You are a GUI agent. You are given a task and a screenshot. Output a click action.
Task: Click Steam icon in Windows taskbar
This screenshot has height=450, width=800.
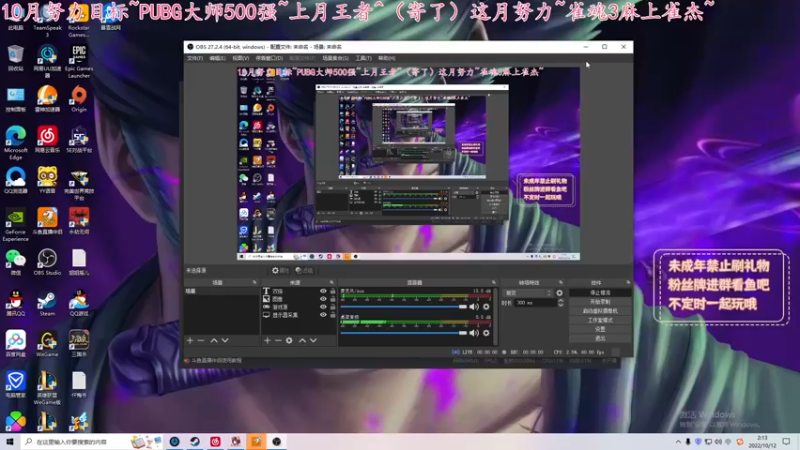195,441
